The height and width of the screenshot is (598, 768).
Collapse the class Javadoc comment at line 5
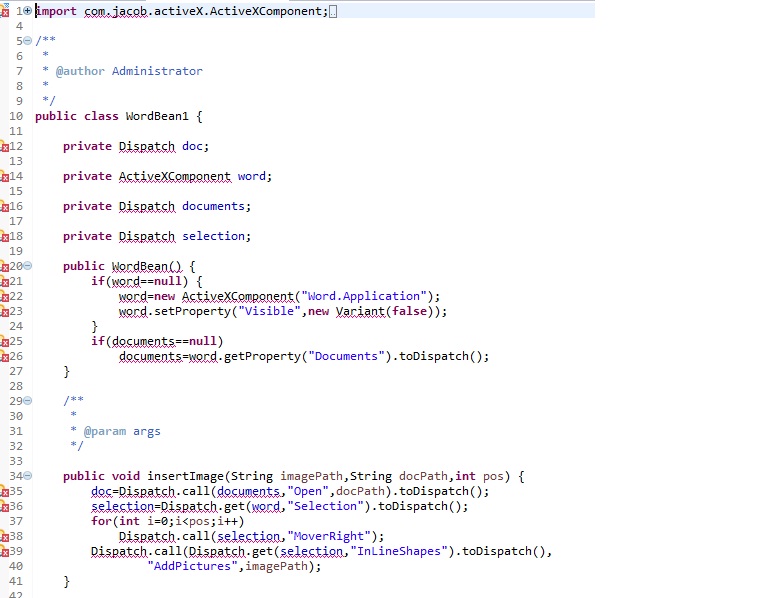(28, 40)
